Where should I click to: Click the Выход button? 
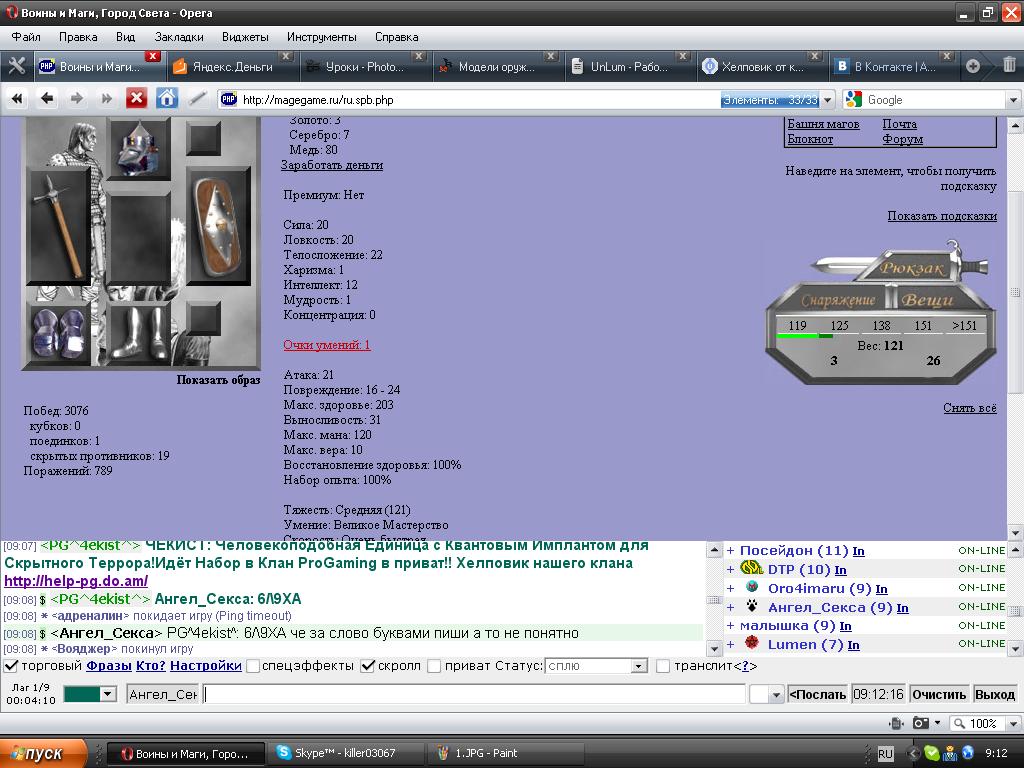pos(995,694)
